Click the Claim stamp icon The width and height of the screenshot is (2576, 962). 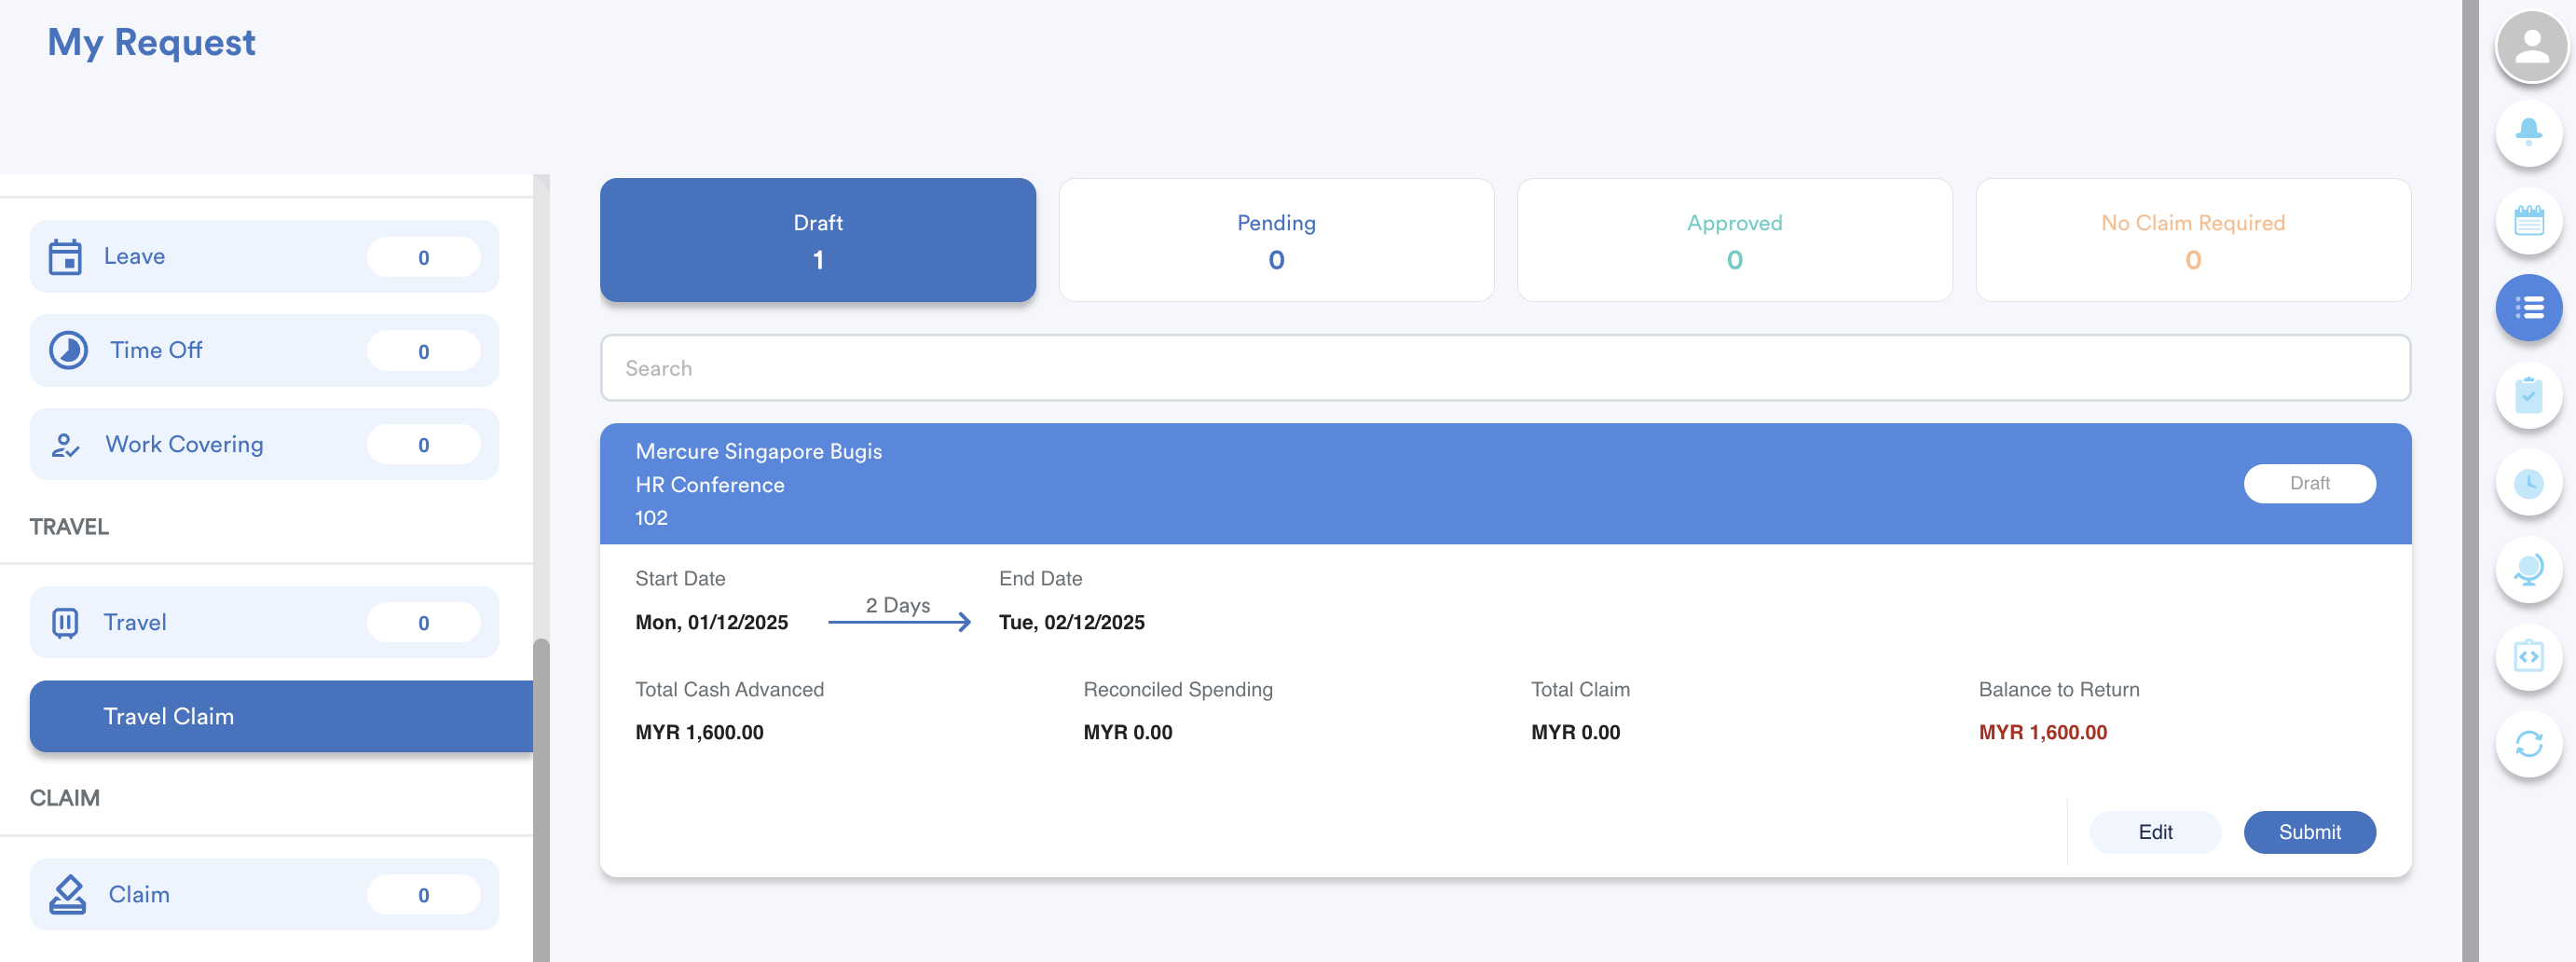click(x=67, y=895)
